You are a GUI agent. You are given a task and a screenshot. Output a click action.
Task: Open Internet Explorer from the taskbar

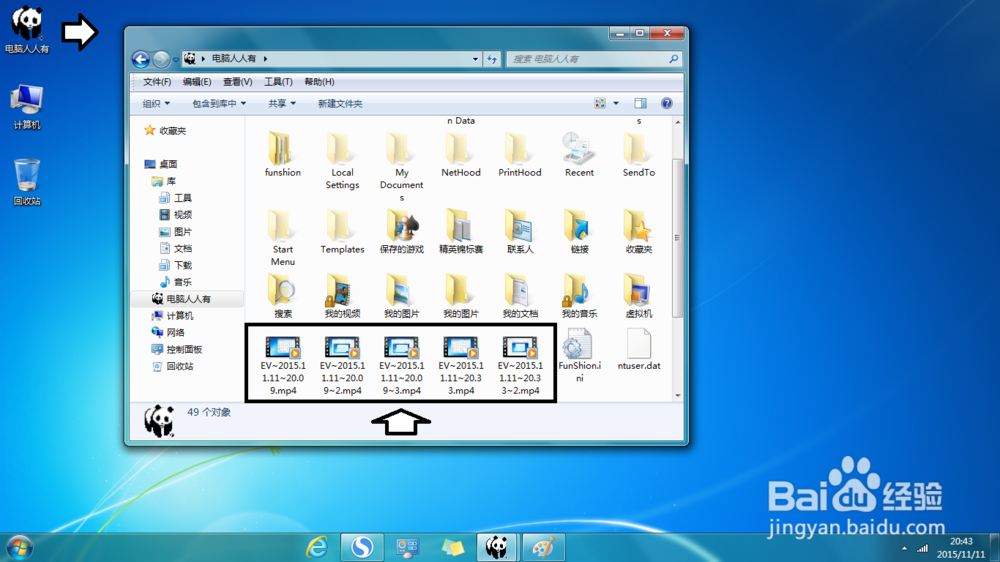coord(317,547)
